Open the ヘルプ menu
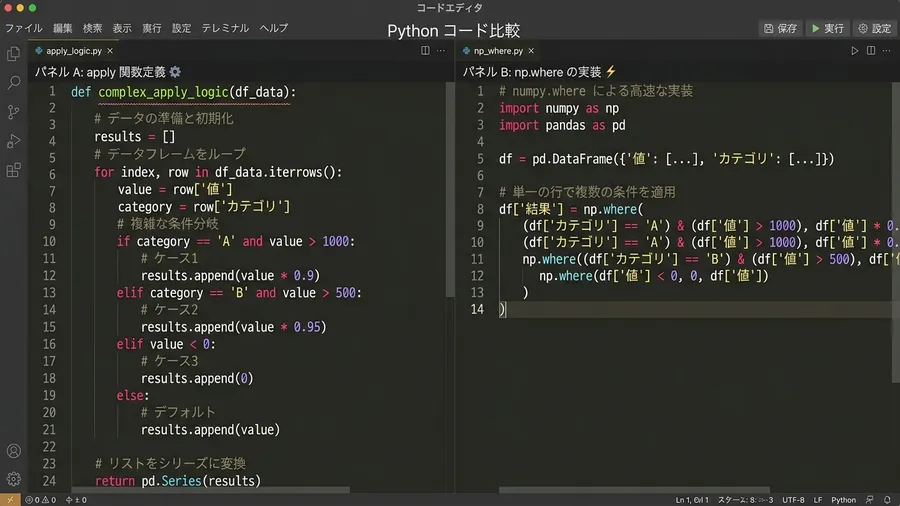The width and height of the screenshot is (900, 506). click(274, 28)
